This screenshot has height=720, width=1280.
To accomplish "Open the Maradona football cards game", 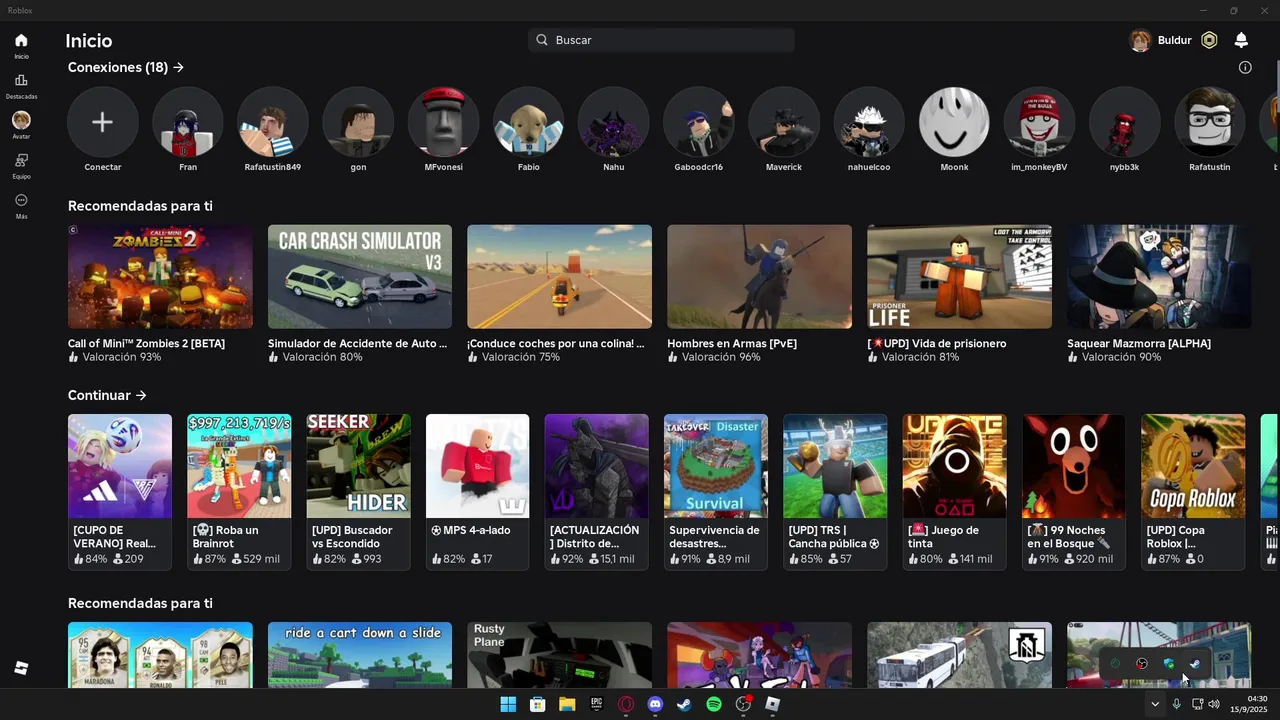I will [x=160, y=655].
